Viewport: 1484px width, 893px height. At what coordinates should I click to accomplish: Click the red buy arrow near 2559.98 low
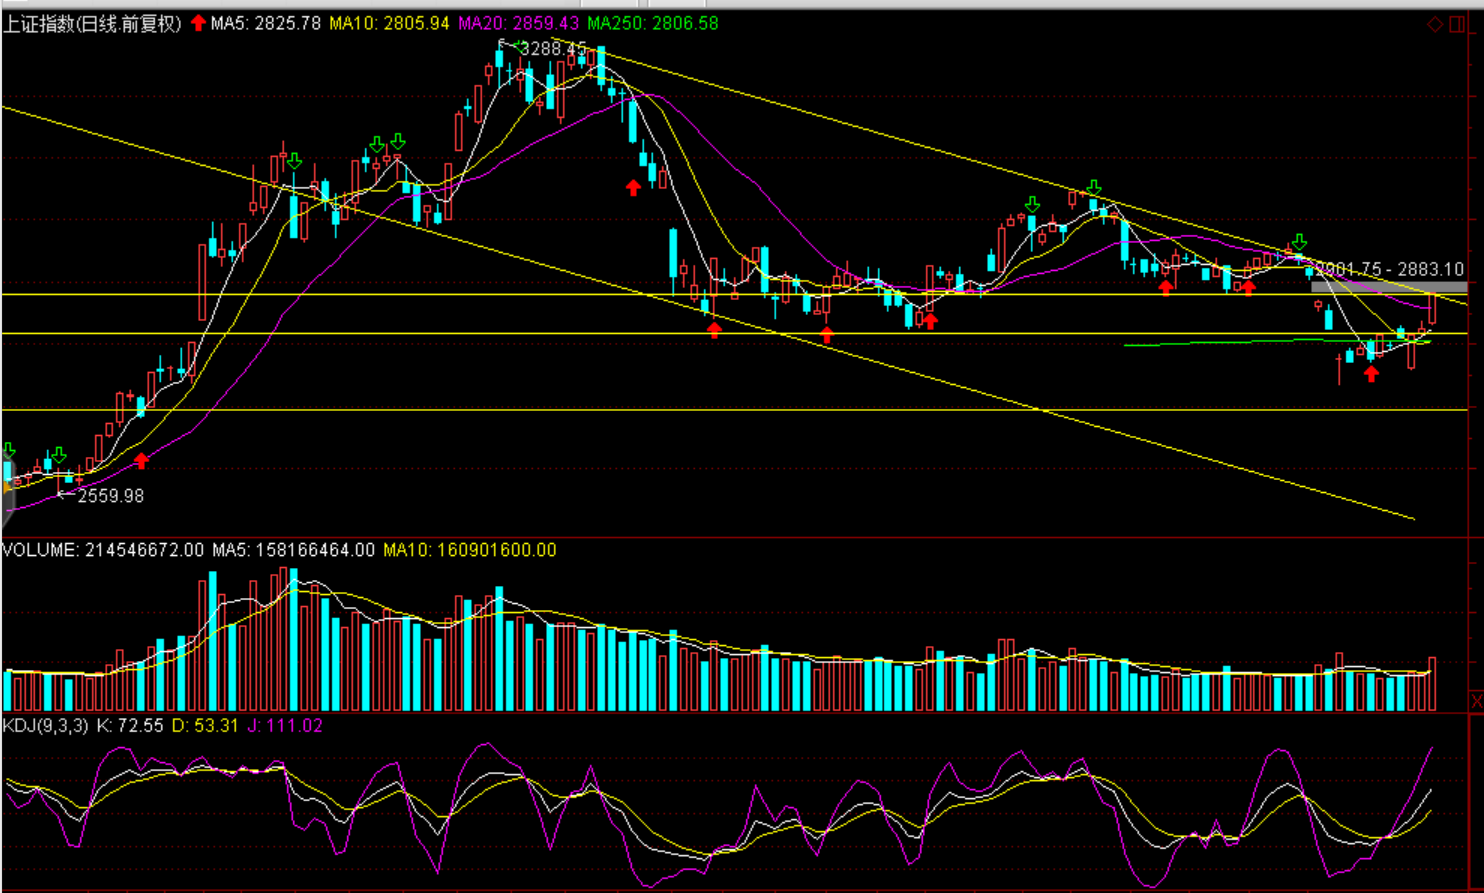click(141, 460)
